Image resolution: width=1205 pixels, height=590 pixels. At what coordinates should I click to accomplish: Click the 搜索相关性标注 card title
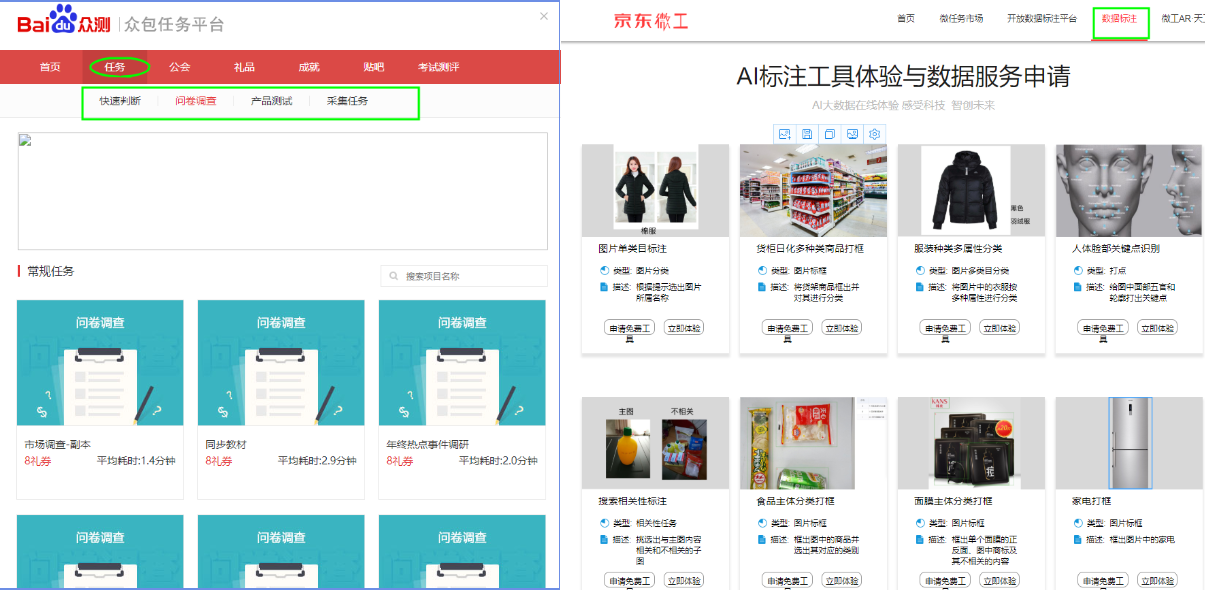point(632,501)
